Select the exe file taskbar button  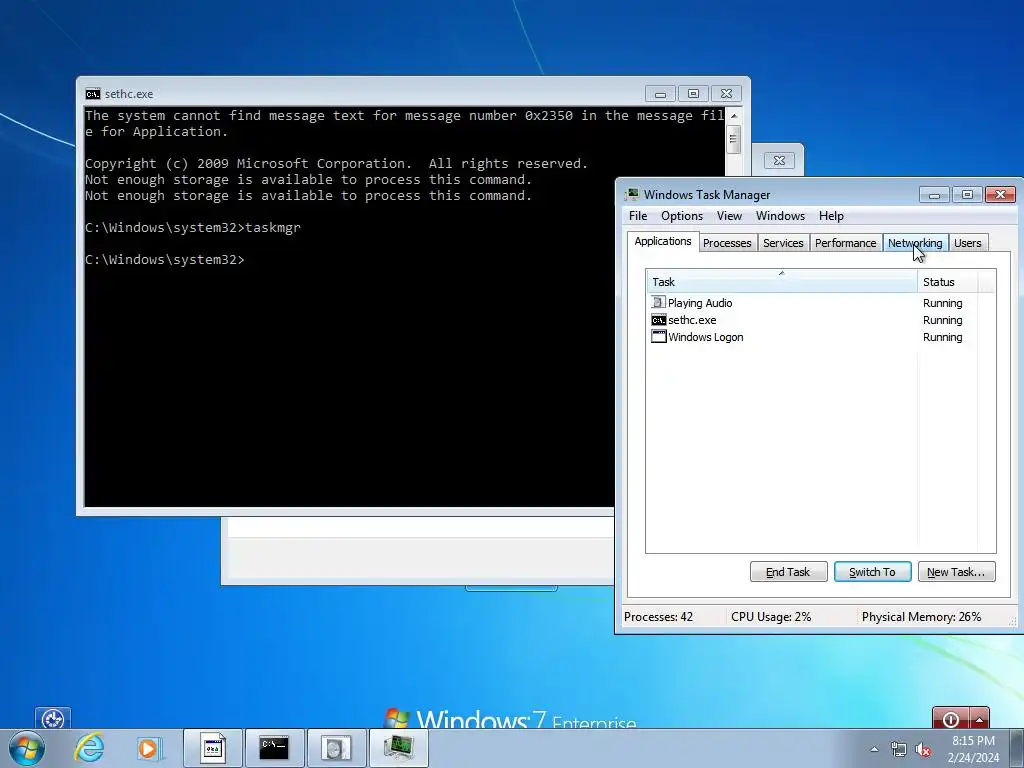(x=213, y=748)
